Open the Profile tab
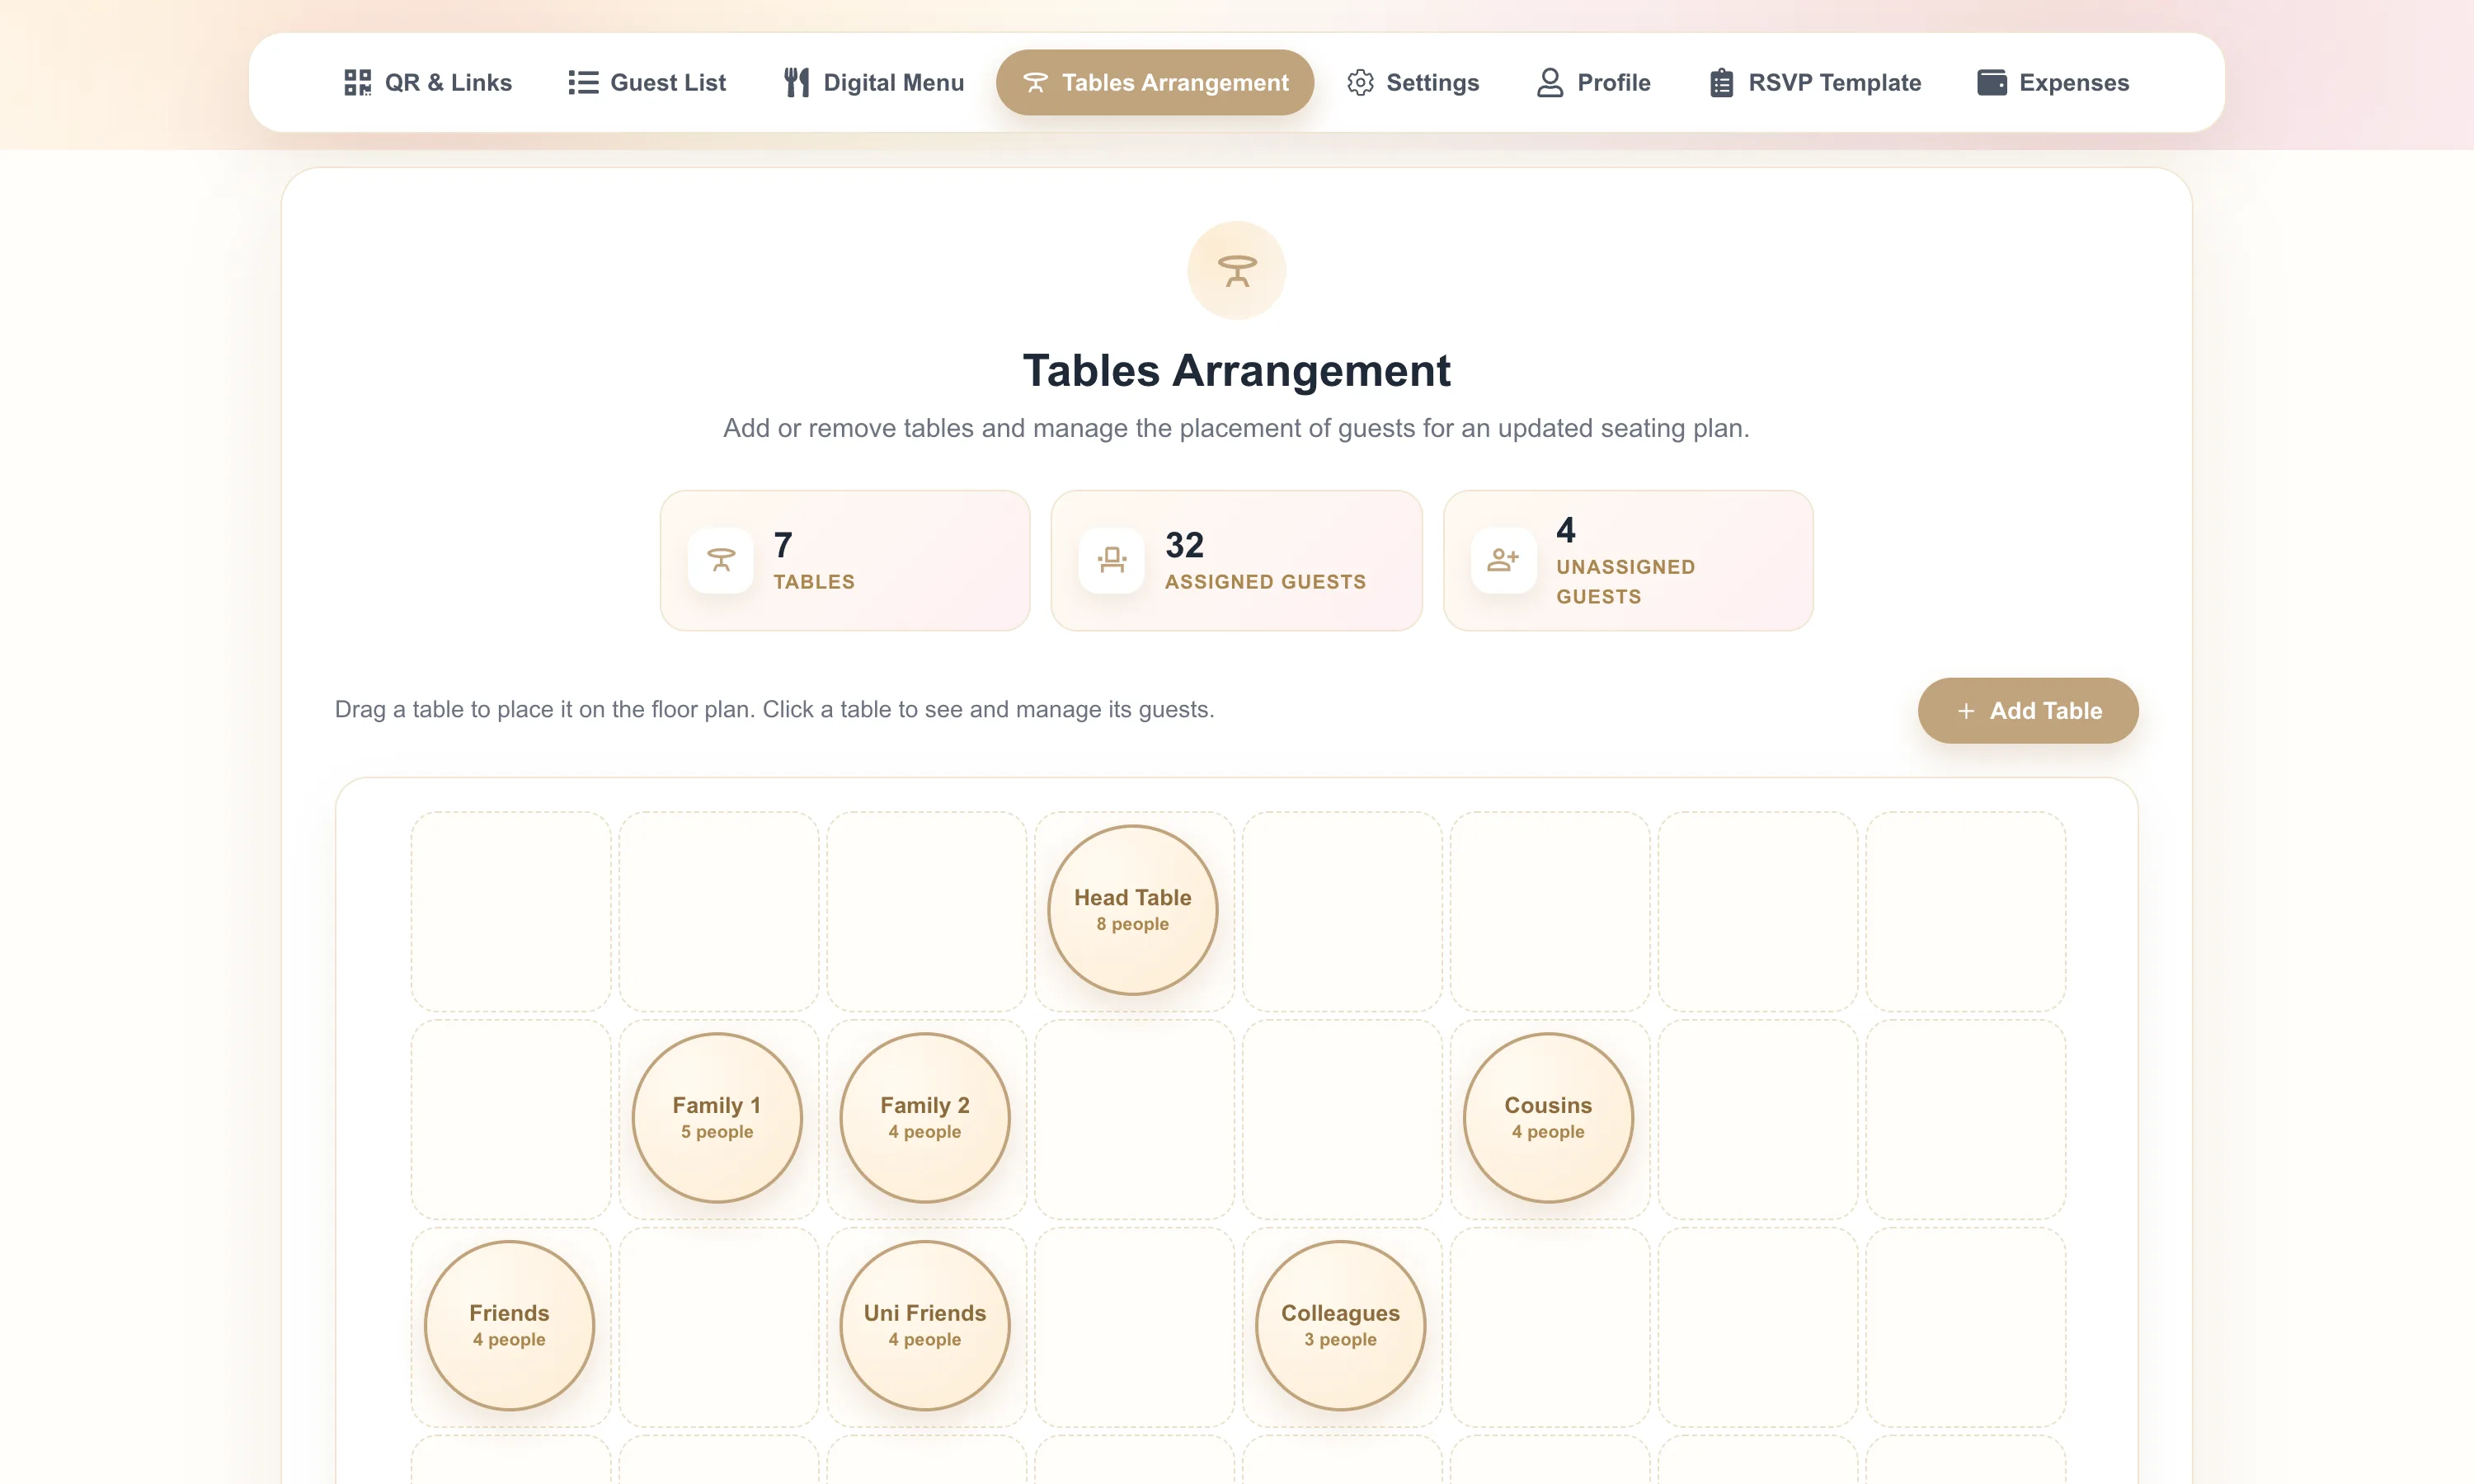The image size is (2474, 1484). pos(1594,82)
